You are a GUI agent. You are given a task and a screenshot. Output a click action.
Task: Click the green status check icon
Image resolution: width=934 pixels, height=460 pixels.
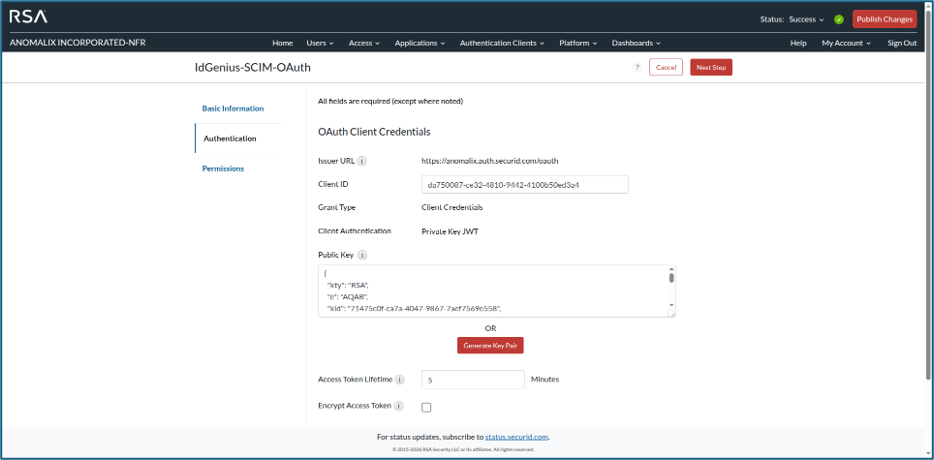click(x=839, y=19)
